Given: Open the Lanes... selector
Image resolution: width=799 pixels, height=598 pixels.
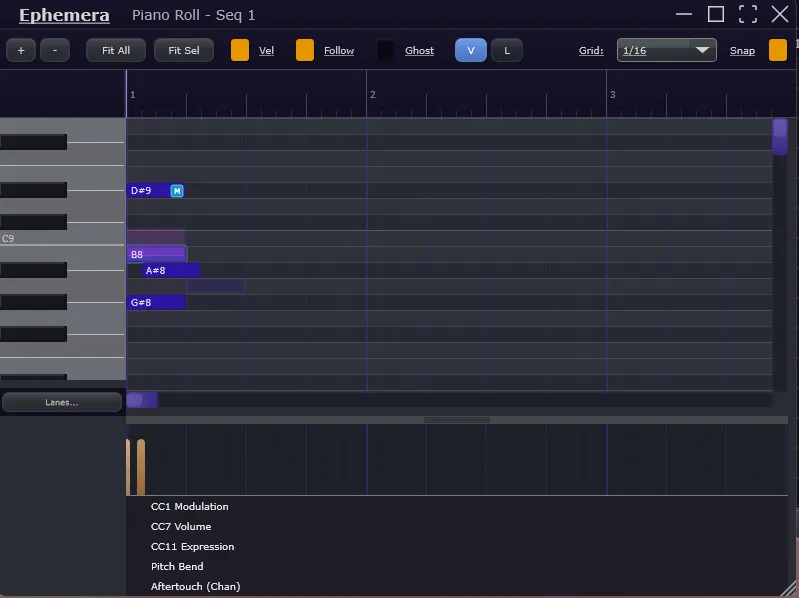Looking at the screenshot, I should [x=62, y=402].
